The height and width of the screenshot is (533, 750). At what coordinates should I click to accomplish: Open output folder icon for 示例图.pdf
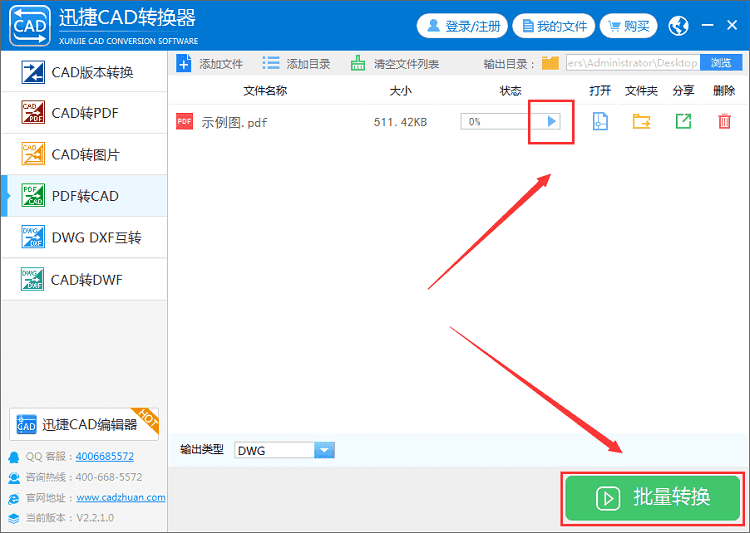[641, 121]
